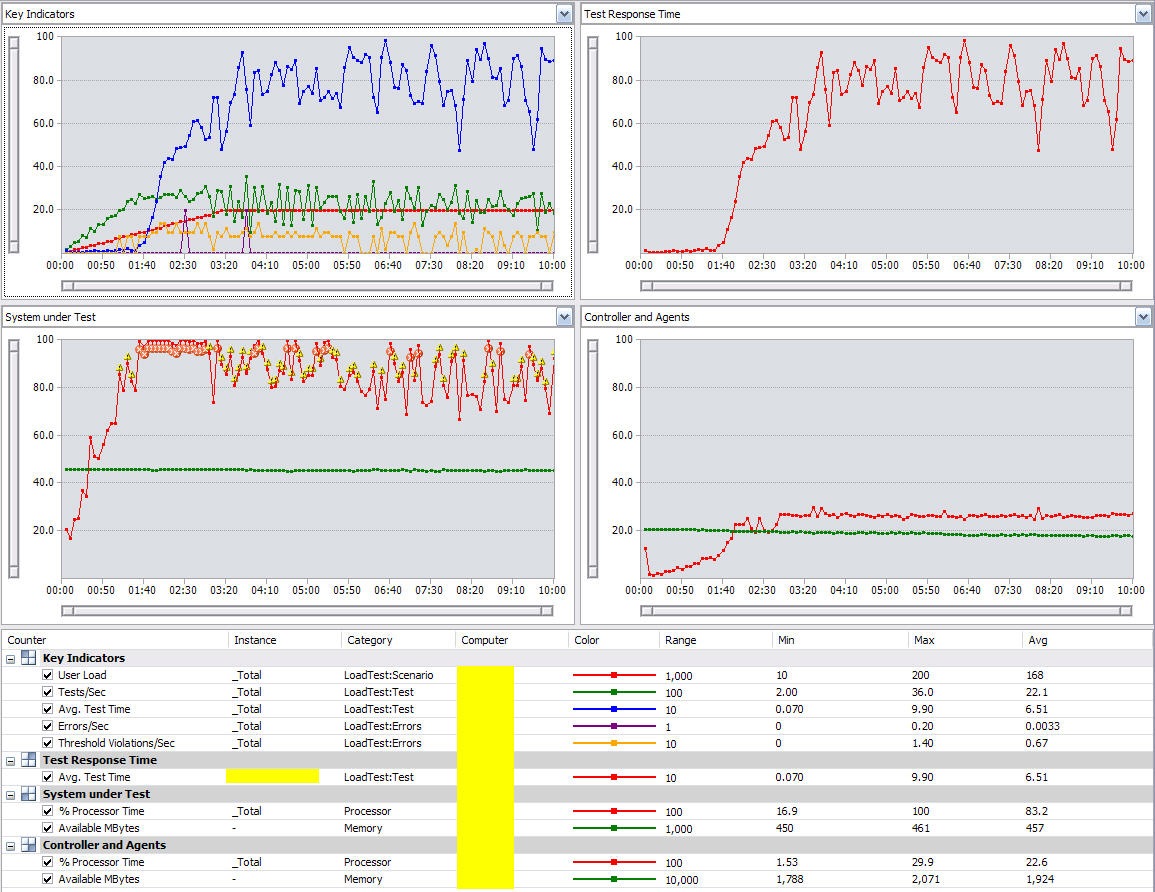This screenshot has height=892, width=1155.
Task: Open the Controller and Agents graph dropdown
Action: 1143,317
